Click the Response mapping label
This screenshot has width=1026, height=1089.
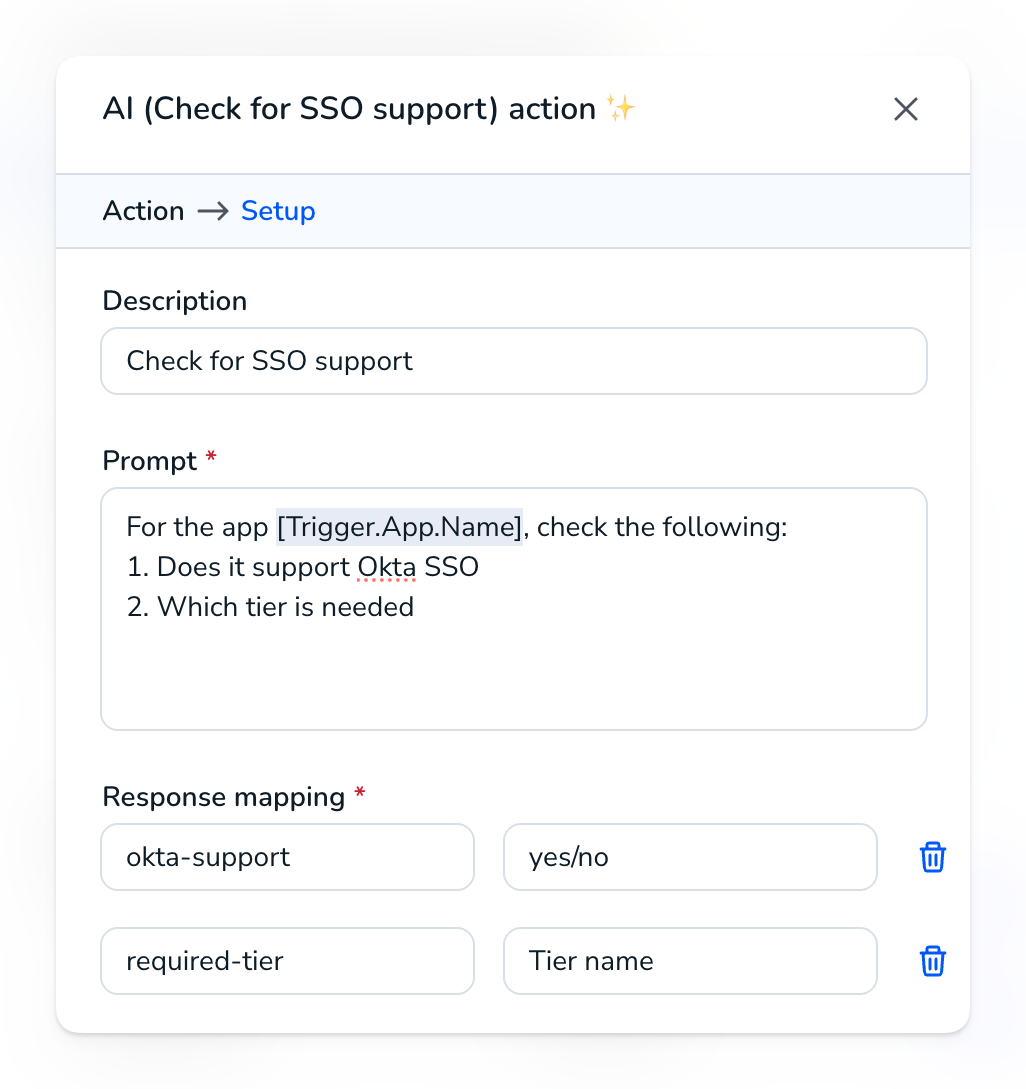point(224,797)
